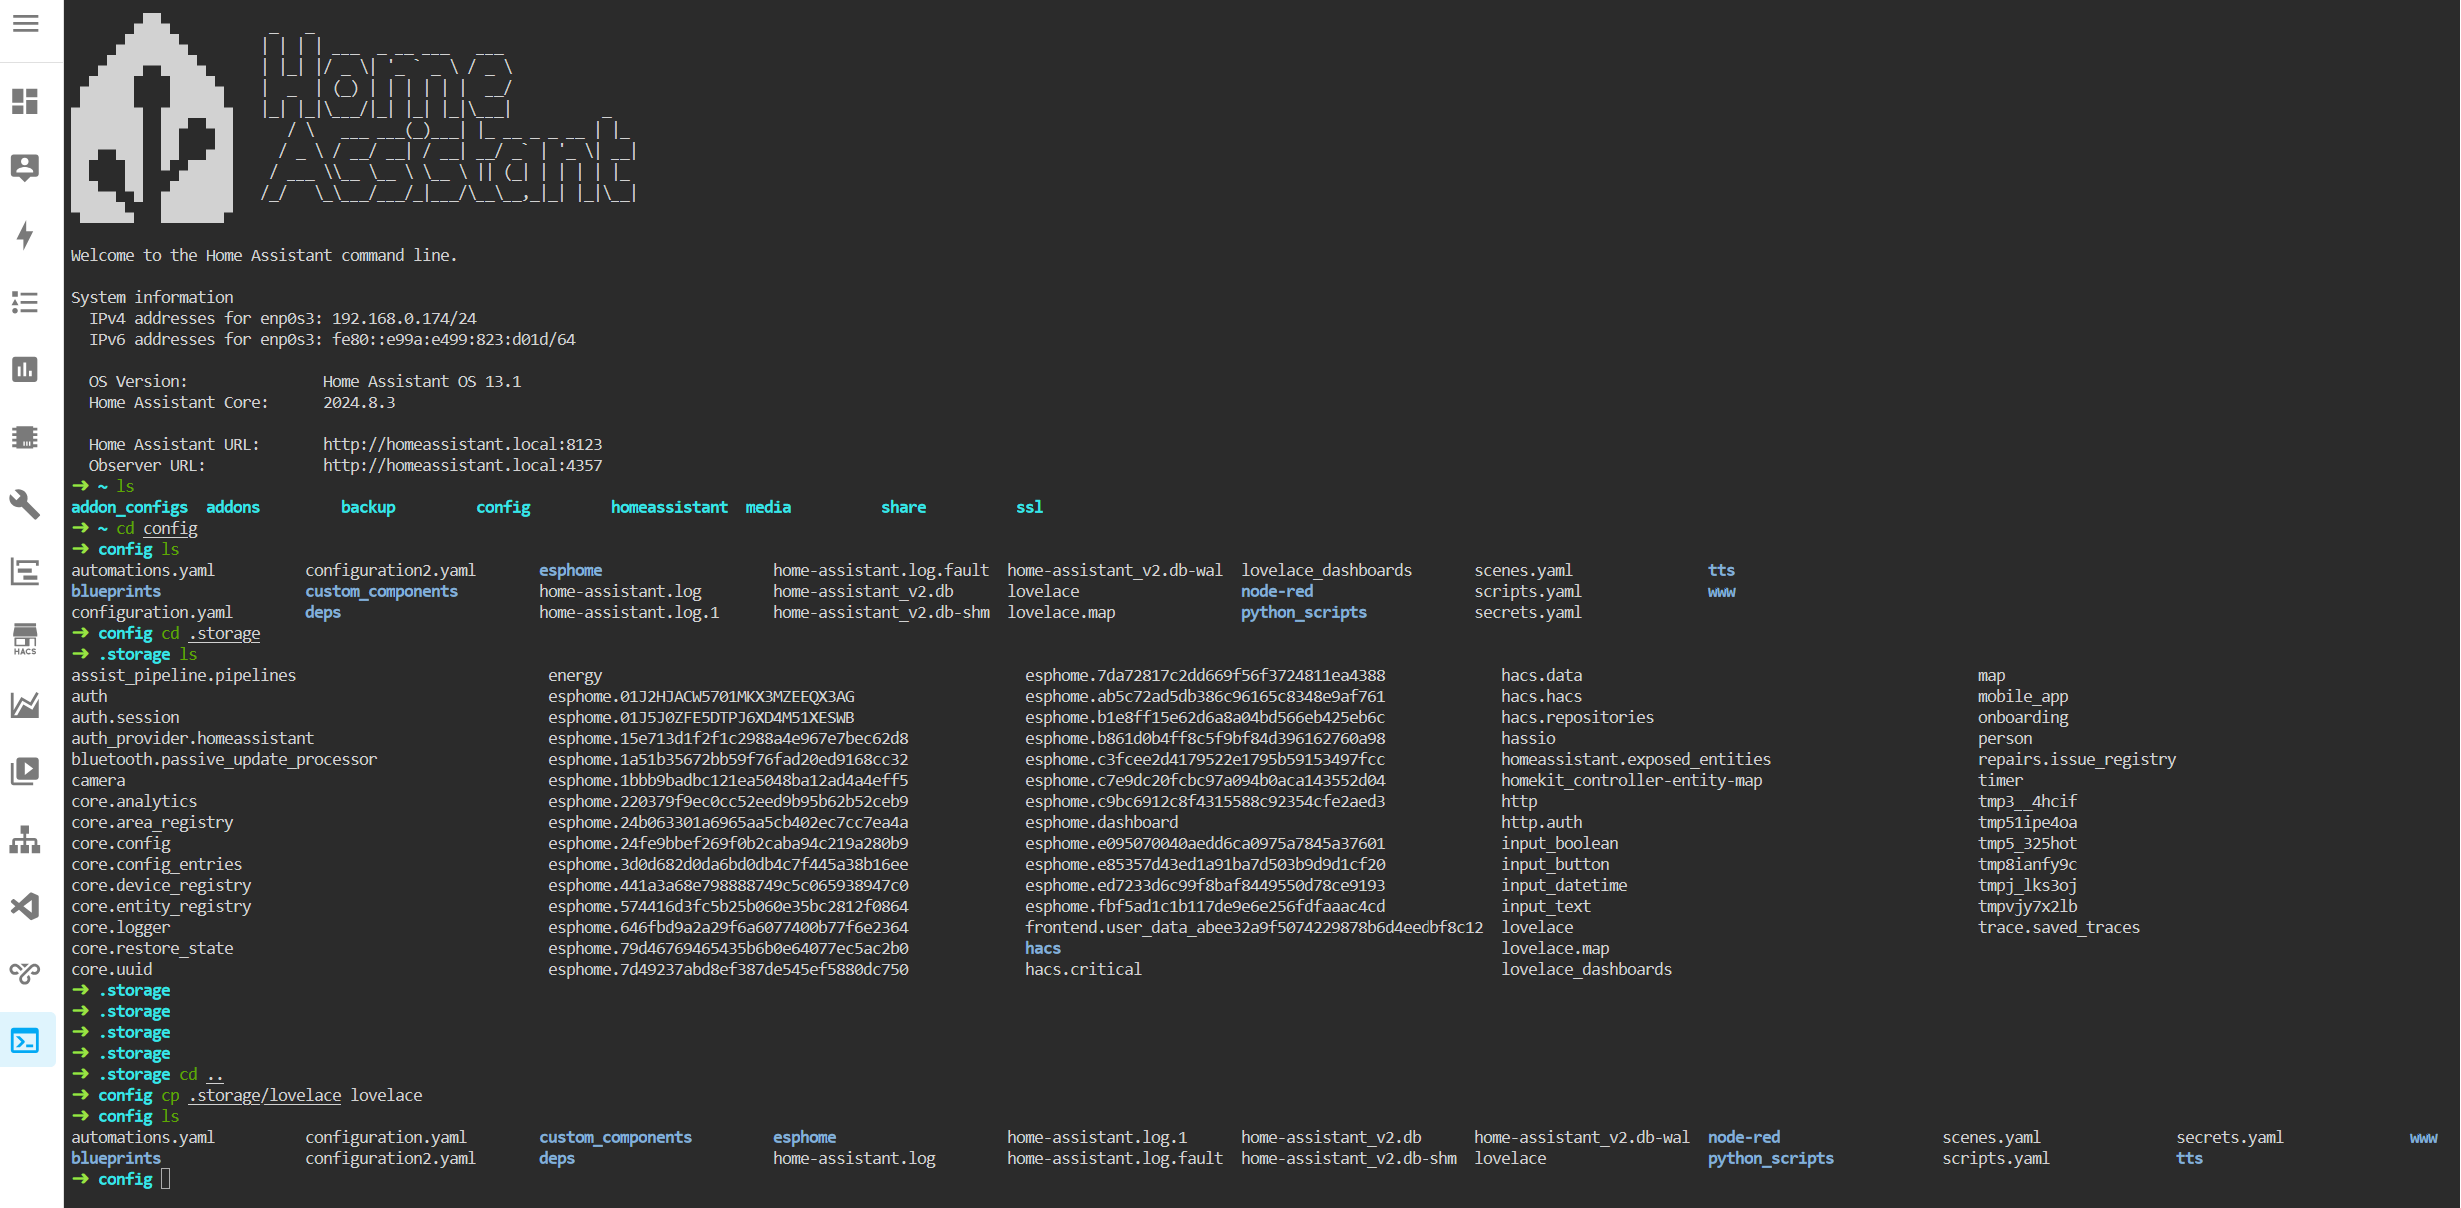Screen dimensions: 2461x1208
Task: Open the Logbook list icon
Action: pyautogui.click(x=26, y=302)
